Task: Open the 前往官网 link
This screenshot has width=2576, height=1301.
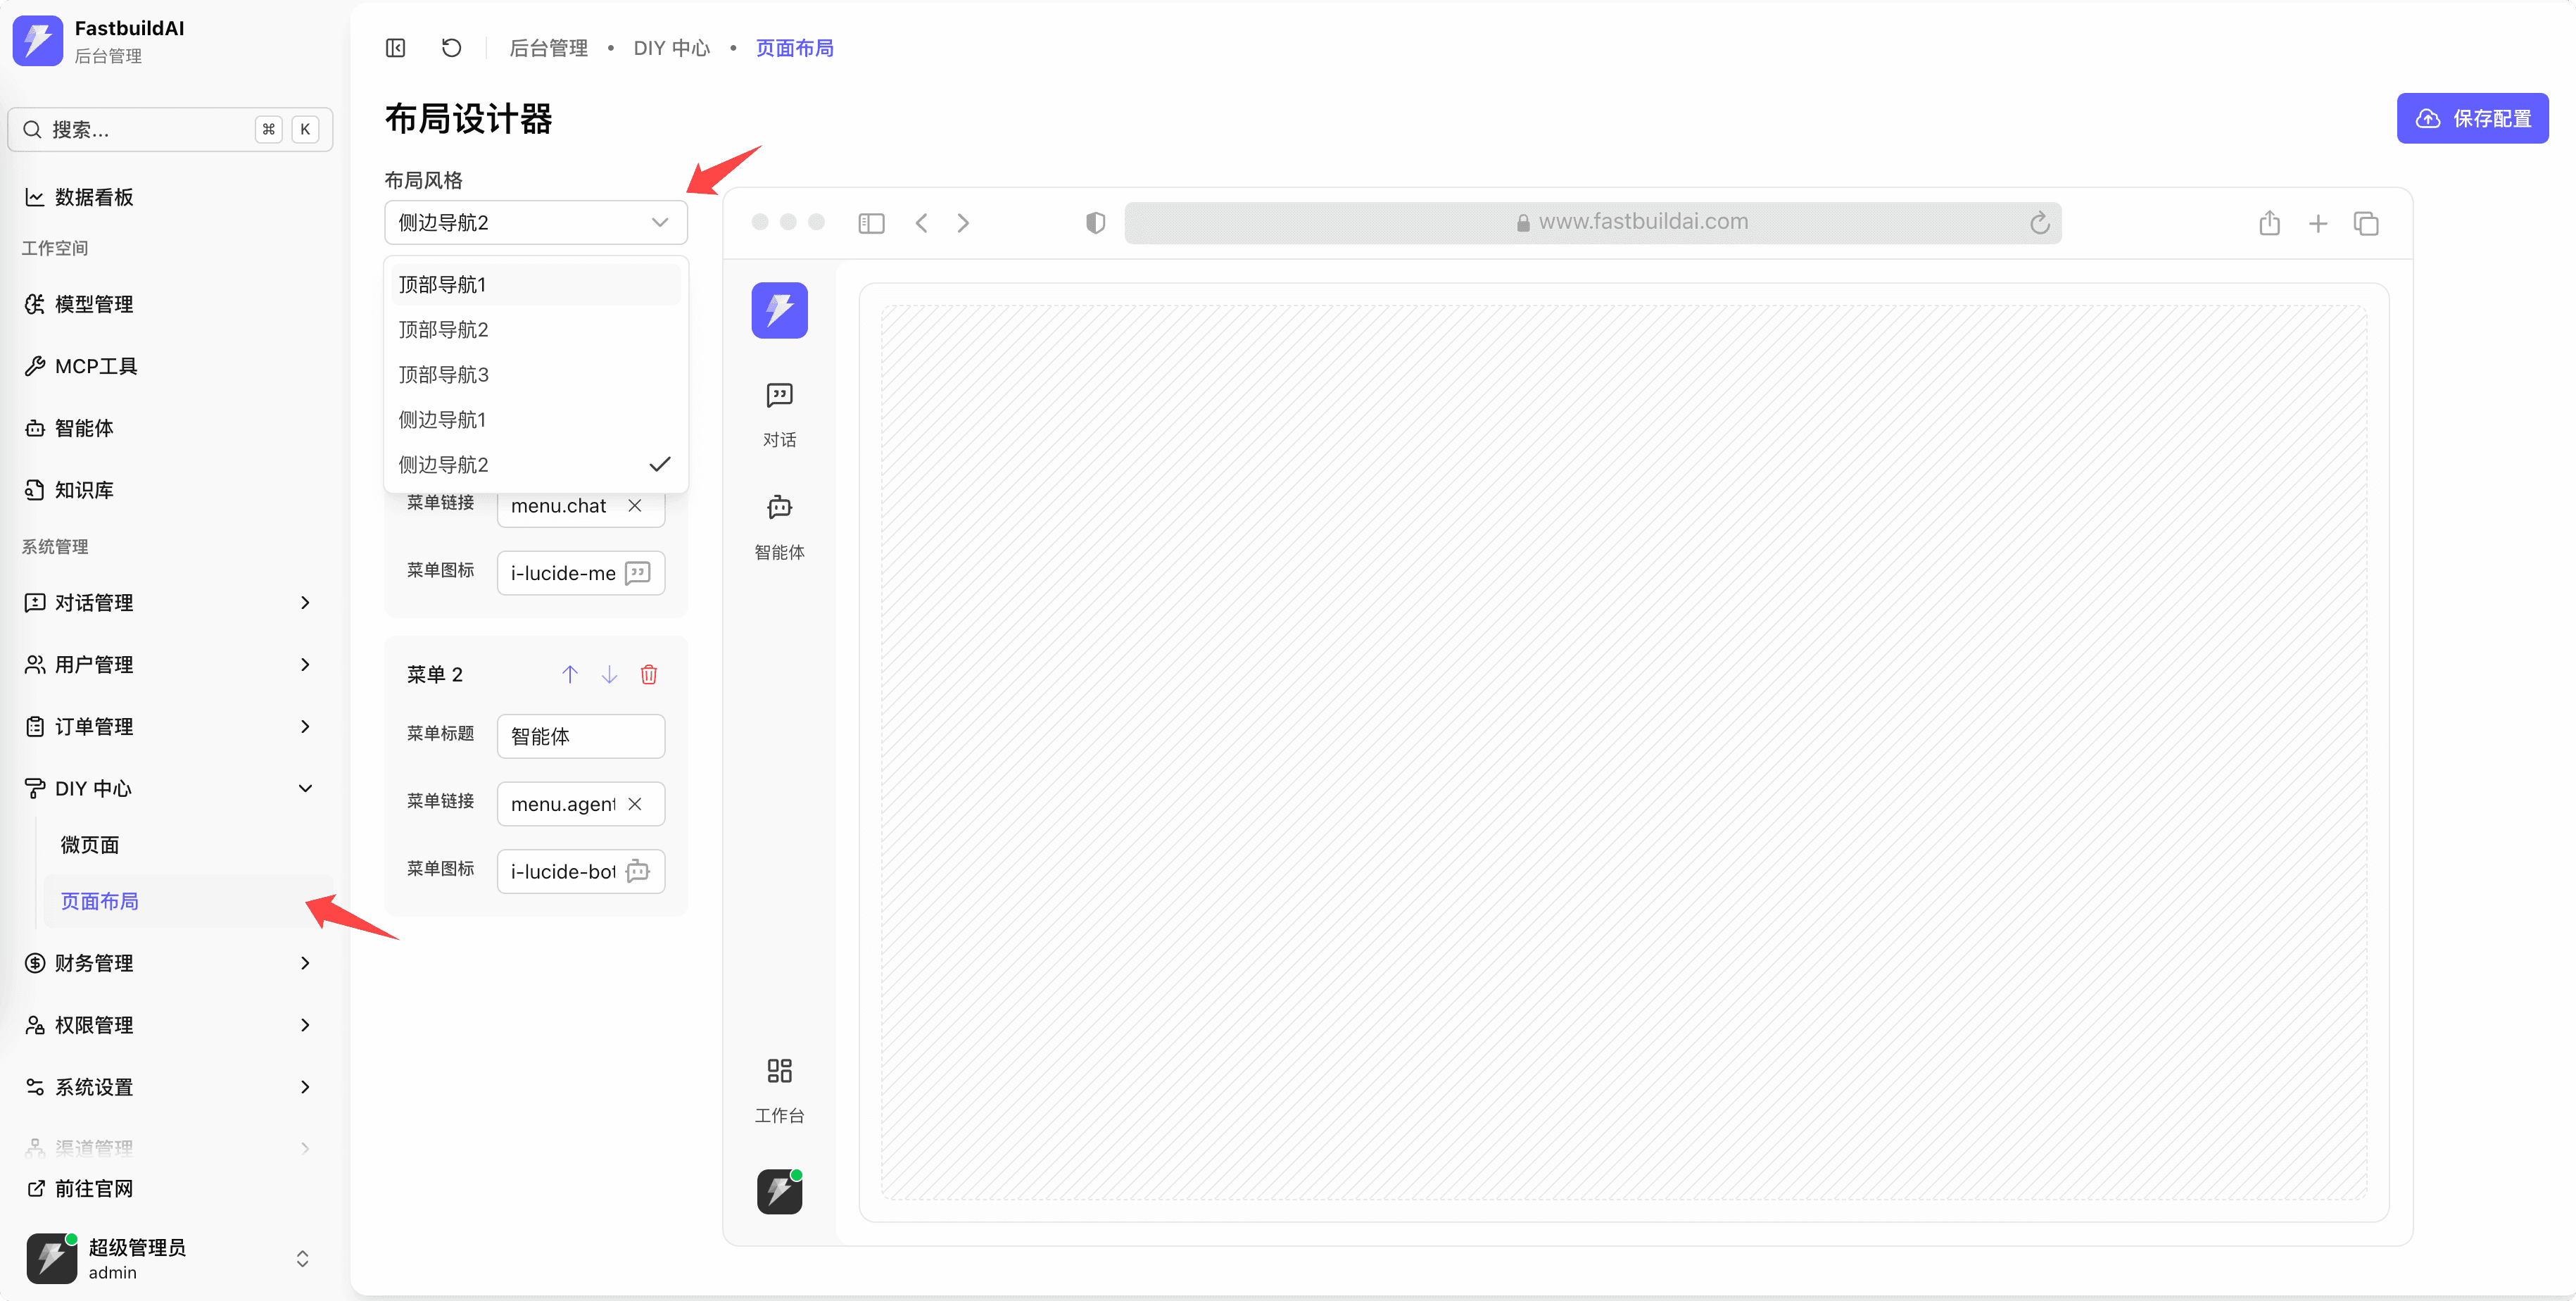Action: pos(94,1189)
